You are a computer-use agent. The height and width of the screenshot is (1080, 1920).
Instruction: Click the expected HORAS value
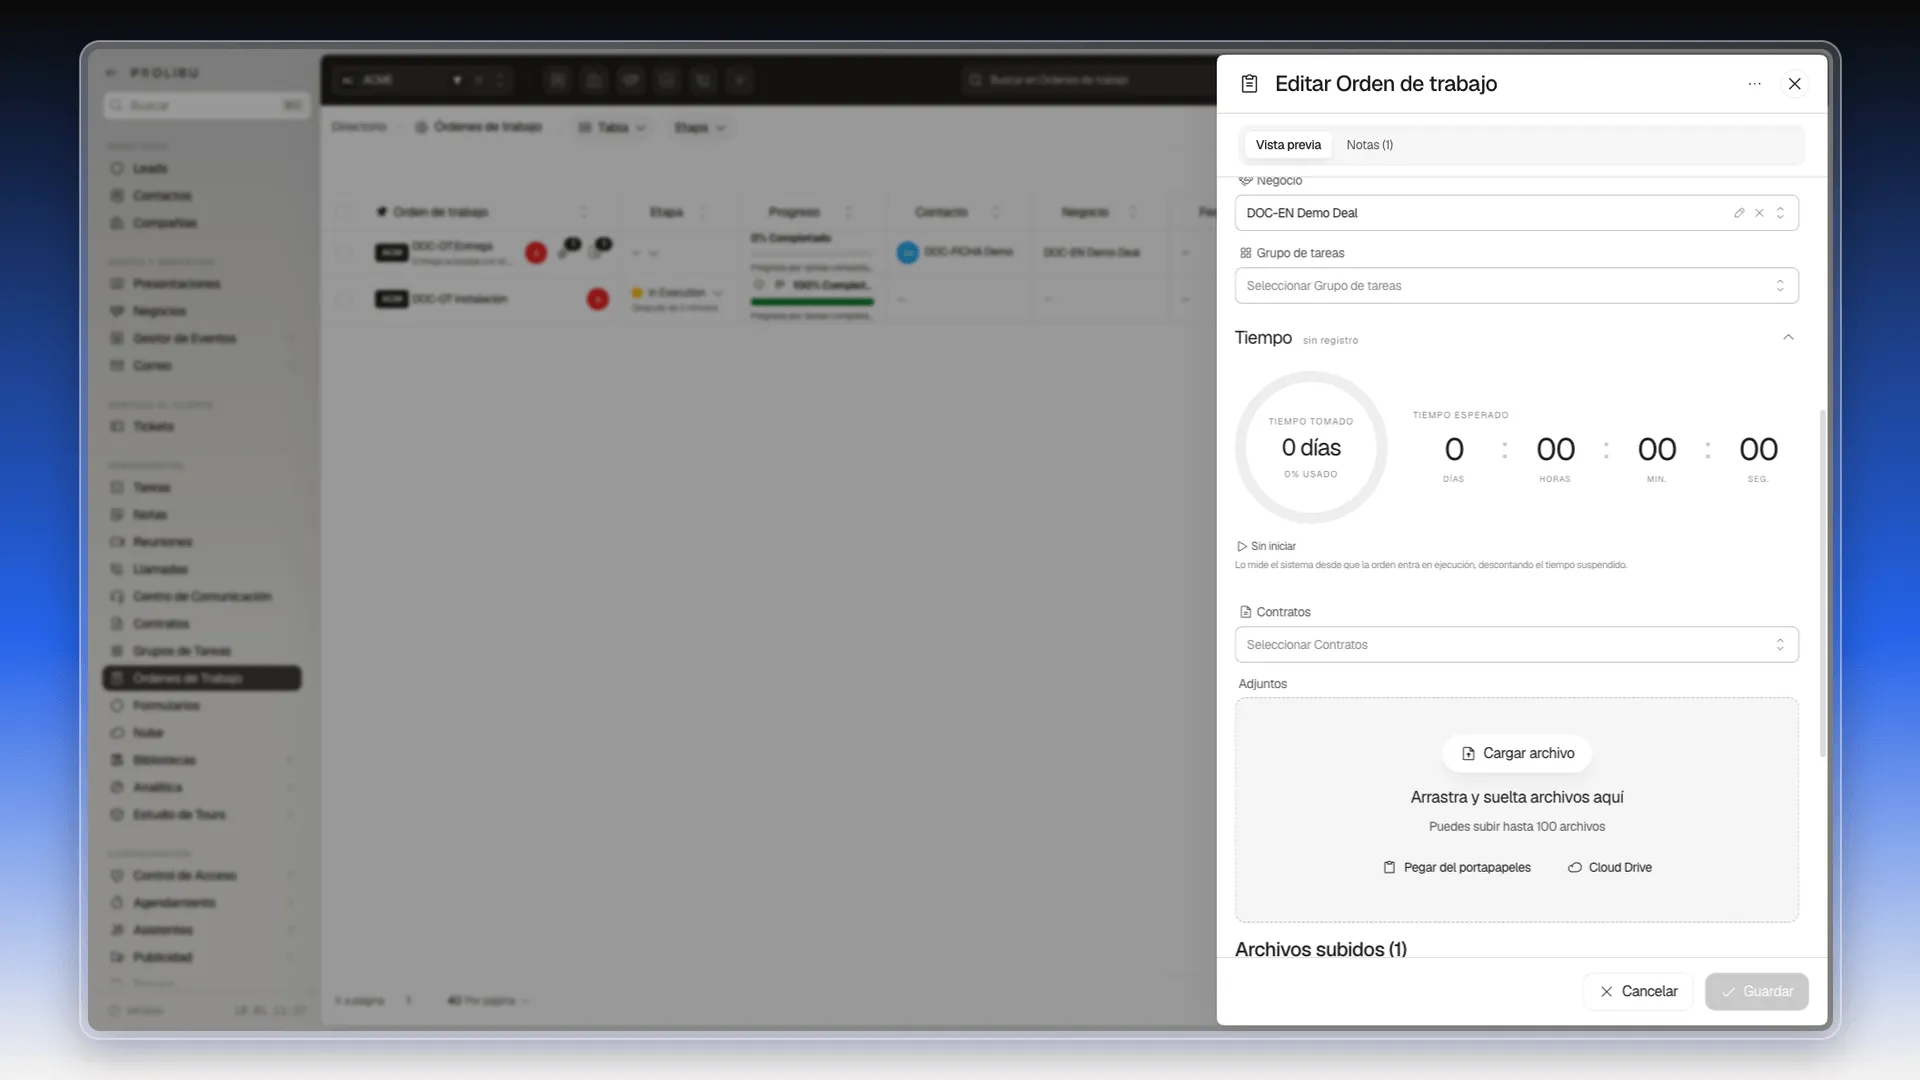click(x=1555, y=450)
